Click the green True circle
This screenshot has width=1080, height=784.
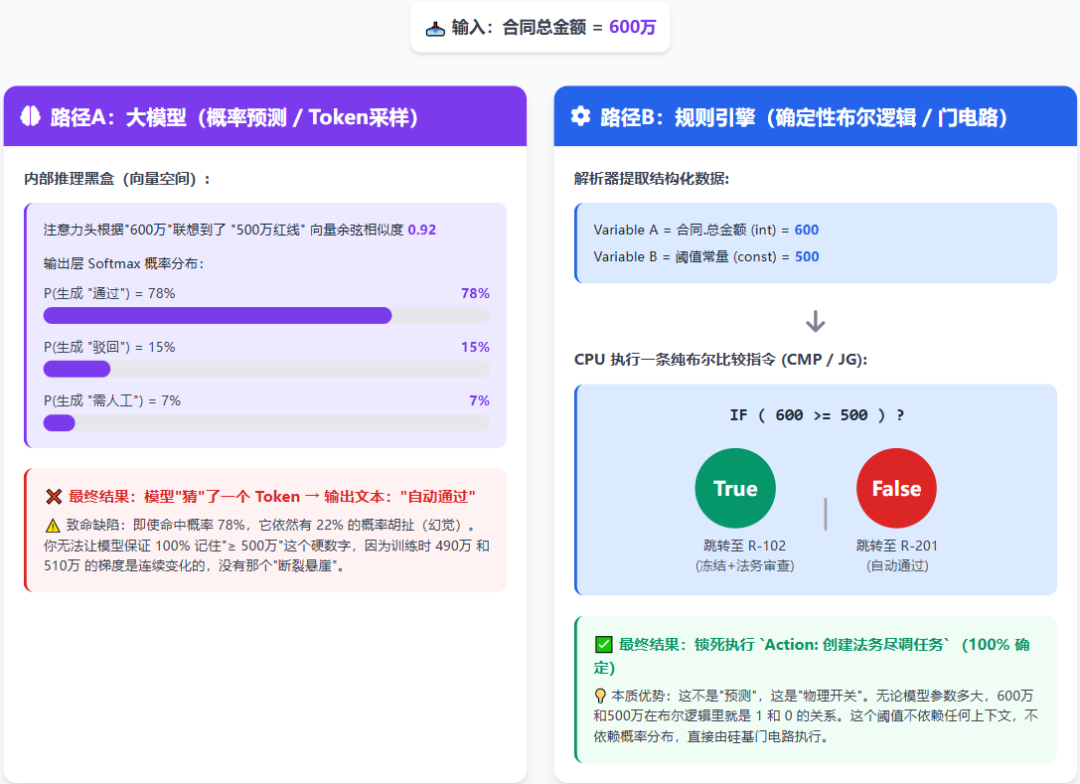(x=735, y=488)
